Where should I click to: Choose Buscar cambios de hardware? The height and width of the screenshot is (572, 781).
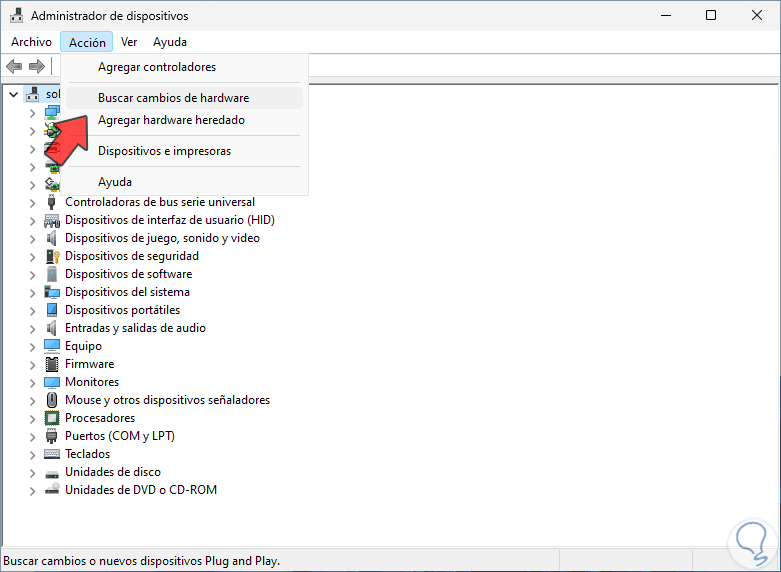[184, 98]
